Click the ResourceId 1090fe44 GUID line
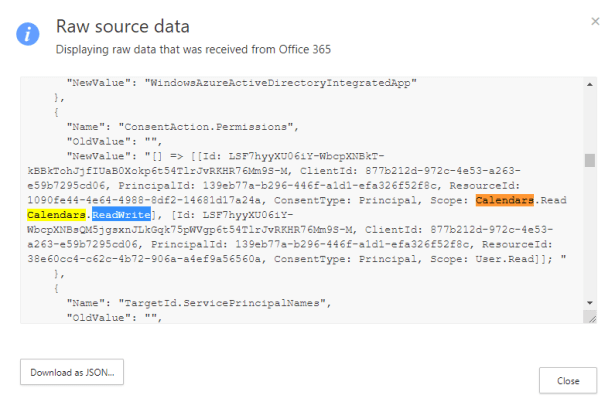This screenshot has width=615, height=402. coord(134,200)
